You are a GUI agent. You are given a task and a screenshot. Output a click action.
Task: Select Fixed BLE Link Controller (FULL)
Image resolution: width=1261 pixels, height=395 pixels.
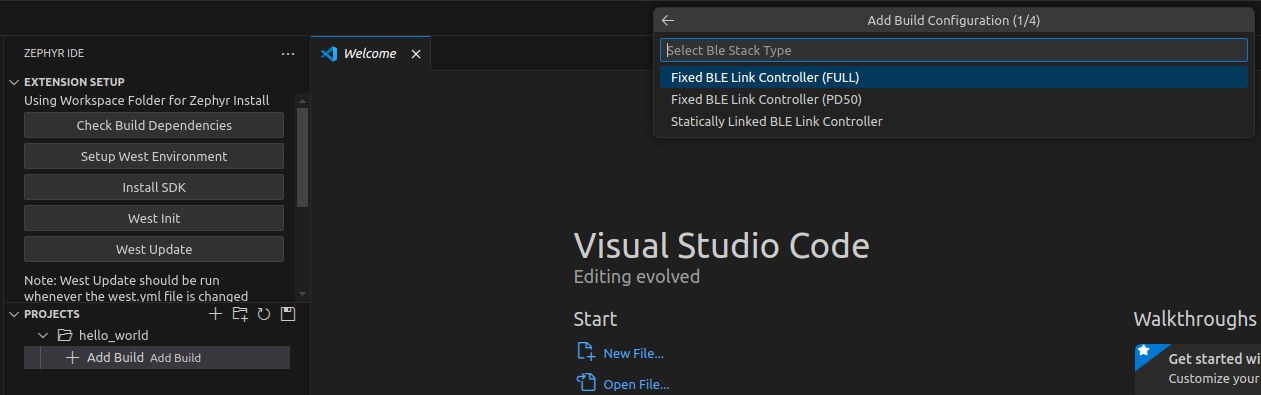[x=953, y=77]
